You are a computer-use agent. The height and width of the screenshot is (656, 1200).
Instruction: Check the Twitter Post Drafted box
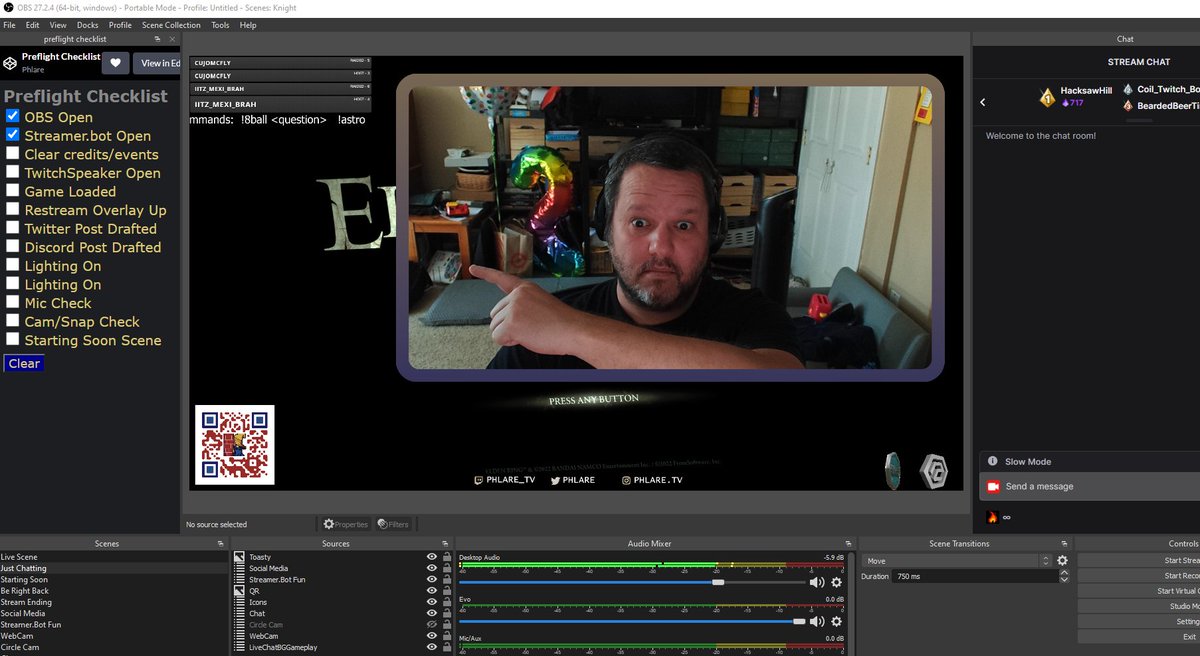tap(13, 227)
